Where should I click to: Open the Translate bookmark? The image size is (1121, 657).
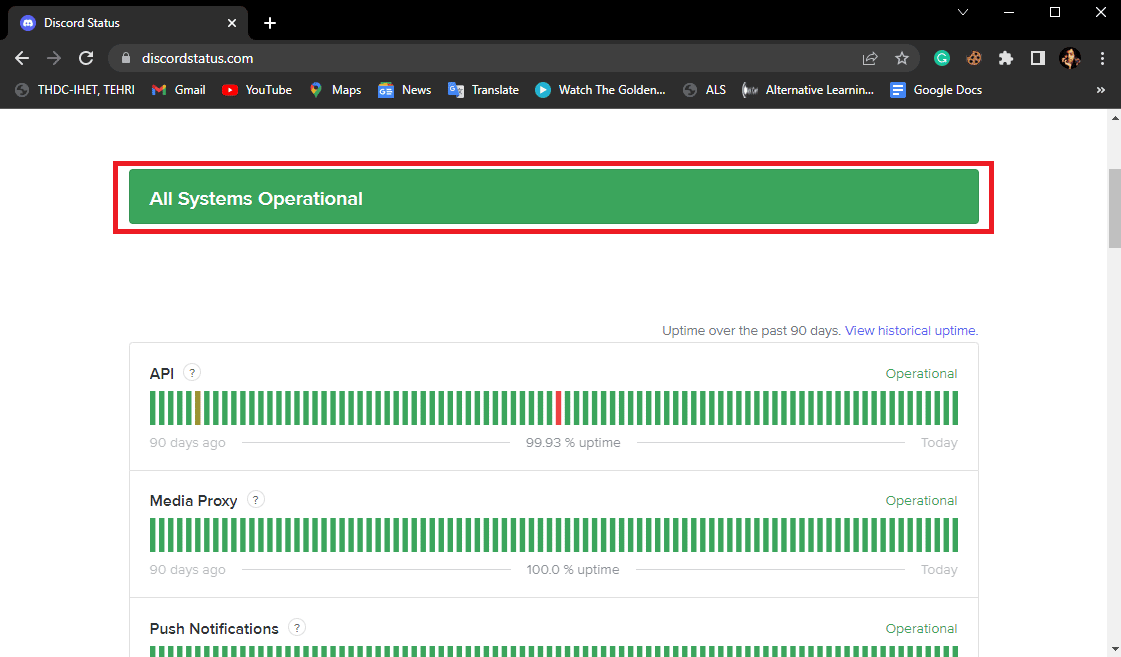[483, 90]
